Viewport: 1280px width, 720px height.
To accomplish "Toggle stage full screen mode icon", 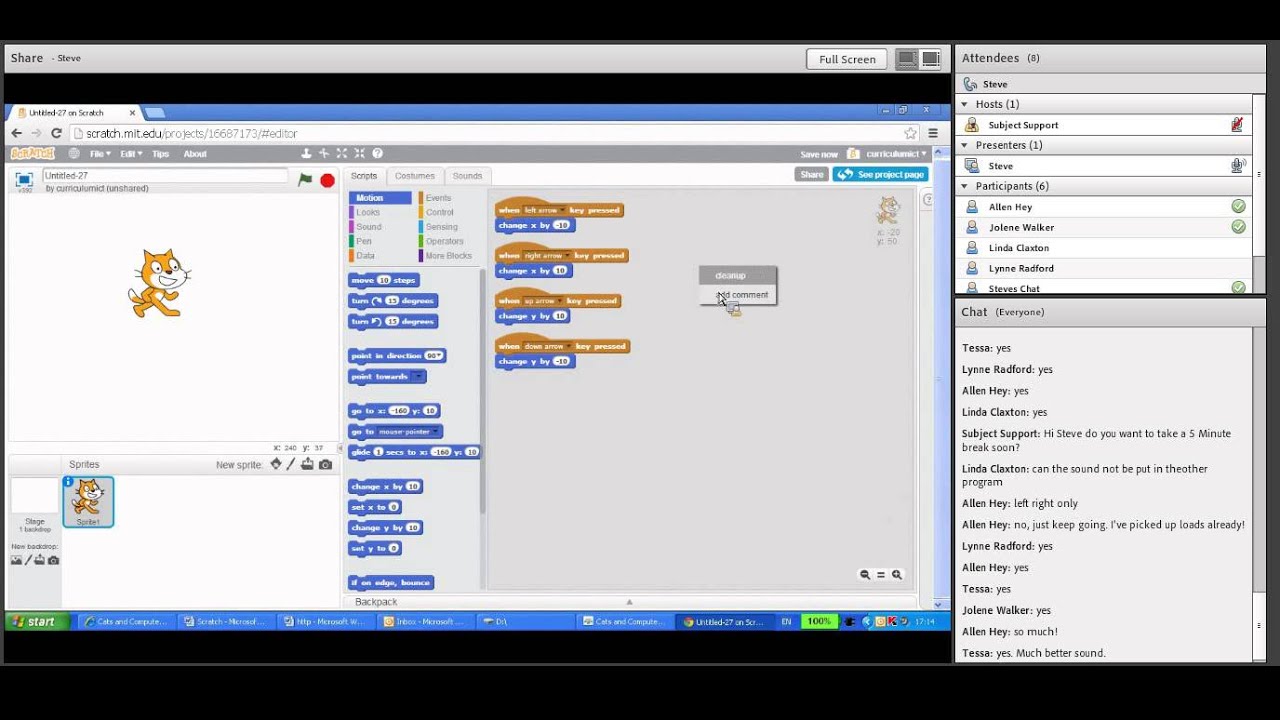I will click(x=24, y=180).
